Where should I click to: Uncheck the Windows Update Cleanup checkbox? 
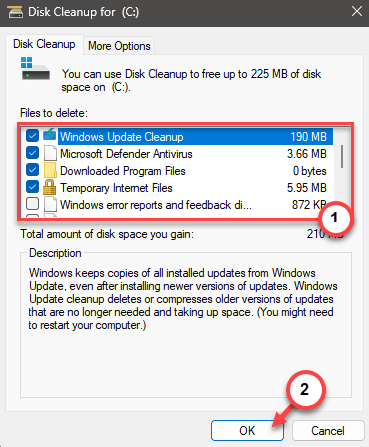point(32,136)
